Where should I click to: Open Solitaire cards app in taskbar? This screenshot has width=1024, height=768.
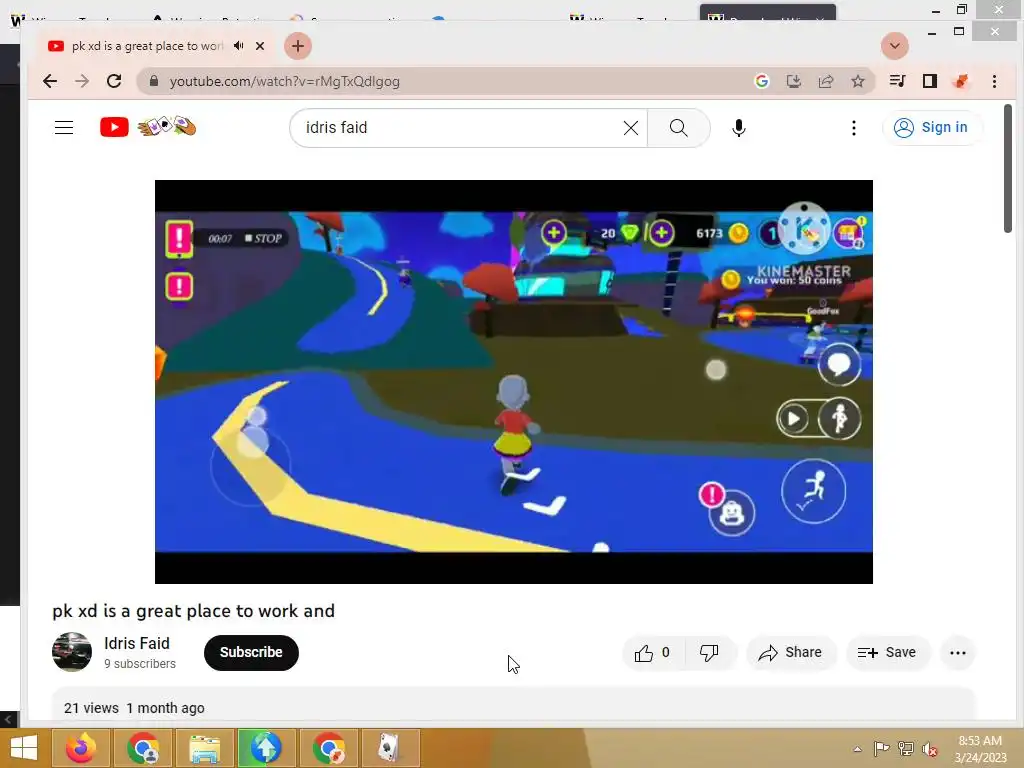click(390, 748)
